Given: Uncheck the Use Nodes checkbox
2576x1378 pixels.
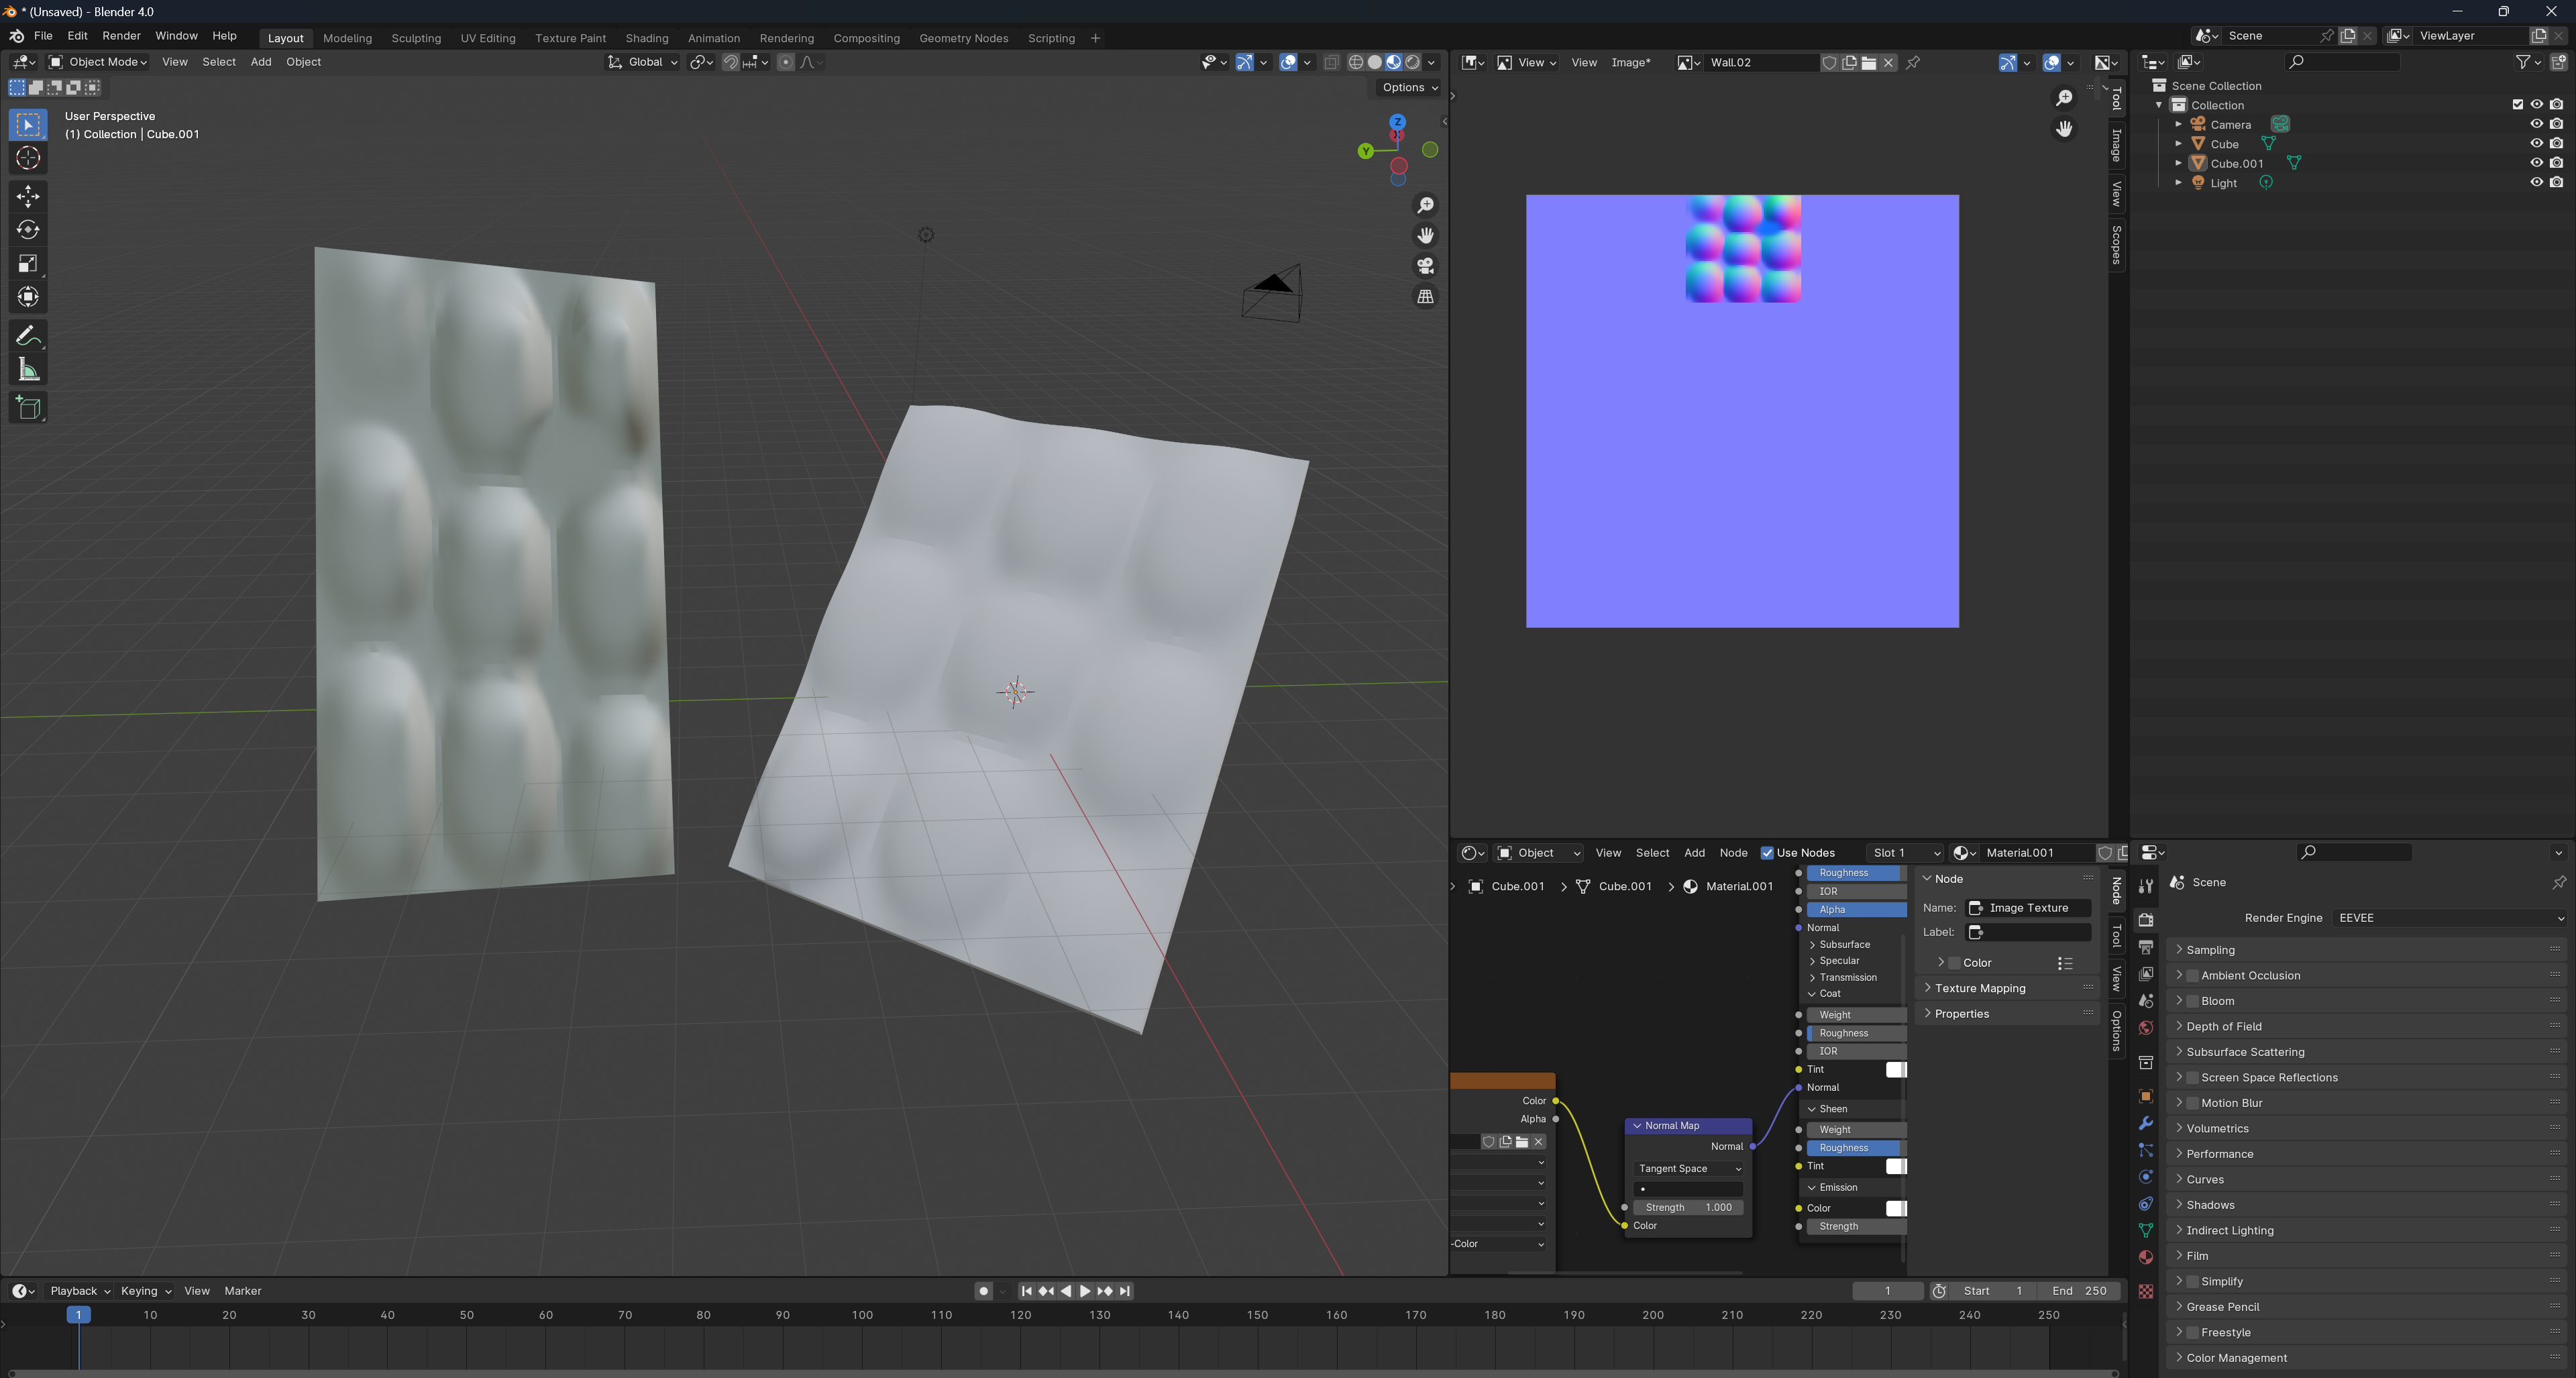Looking at the screenshot, I should (1767, 853).
